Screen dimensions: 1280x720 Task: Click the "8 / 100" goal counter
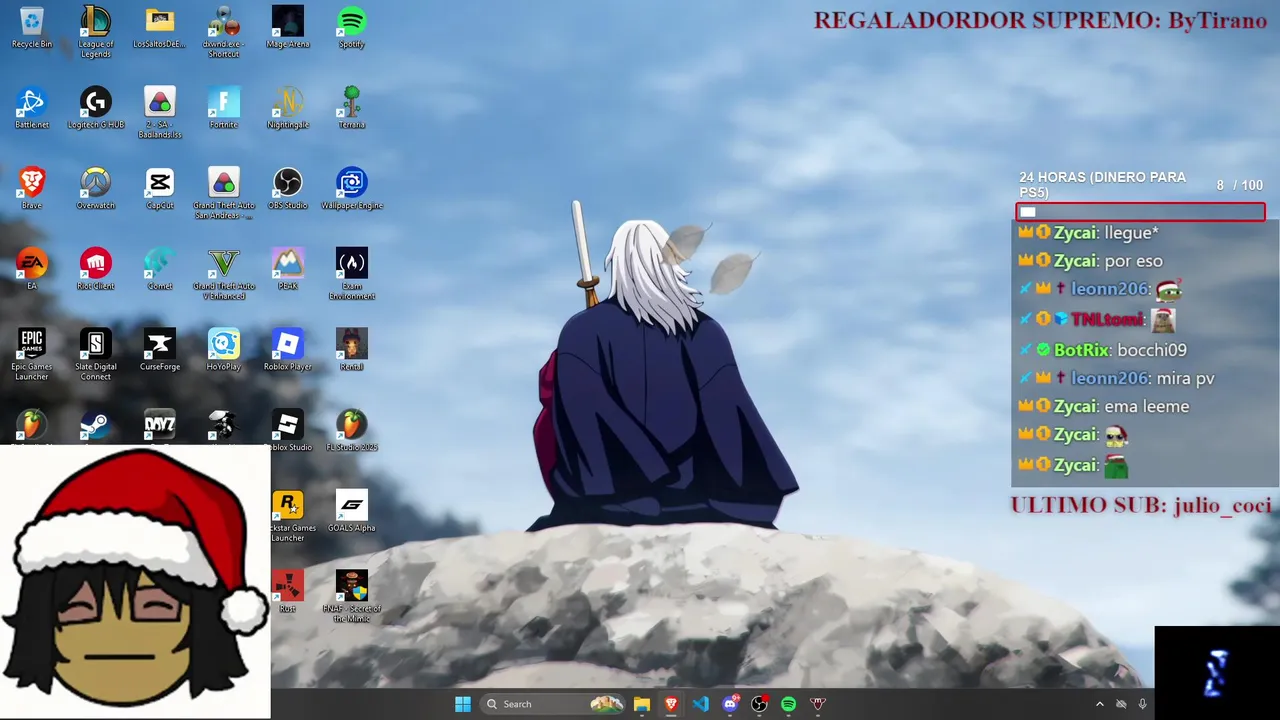(1240, 185)
